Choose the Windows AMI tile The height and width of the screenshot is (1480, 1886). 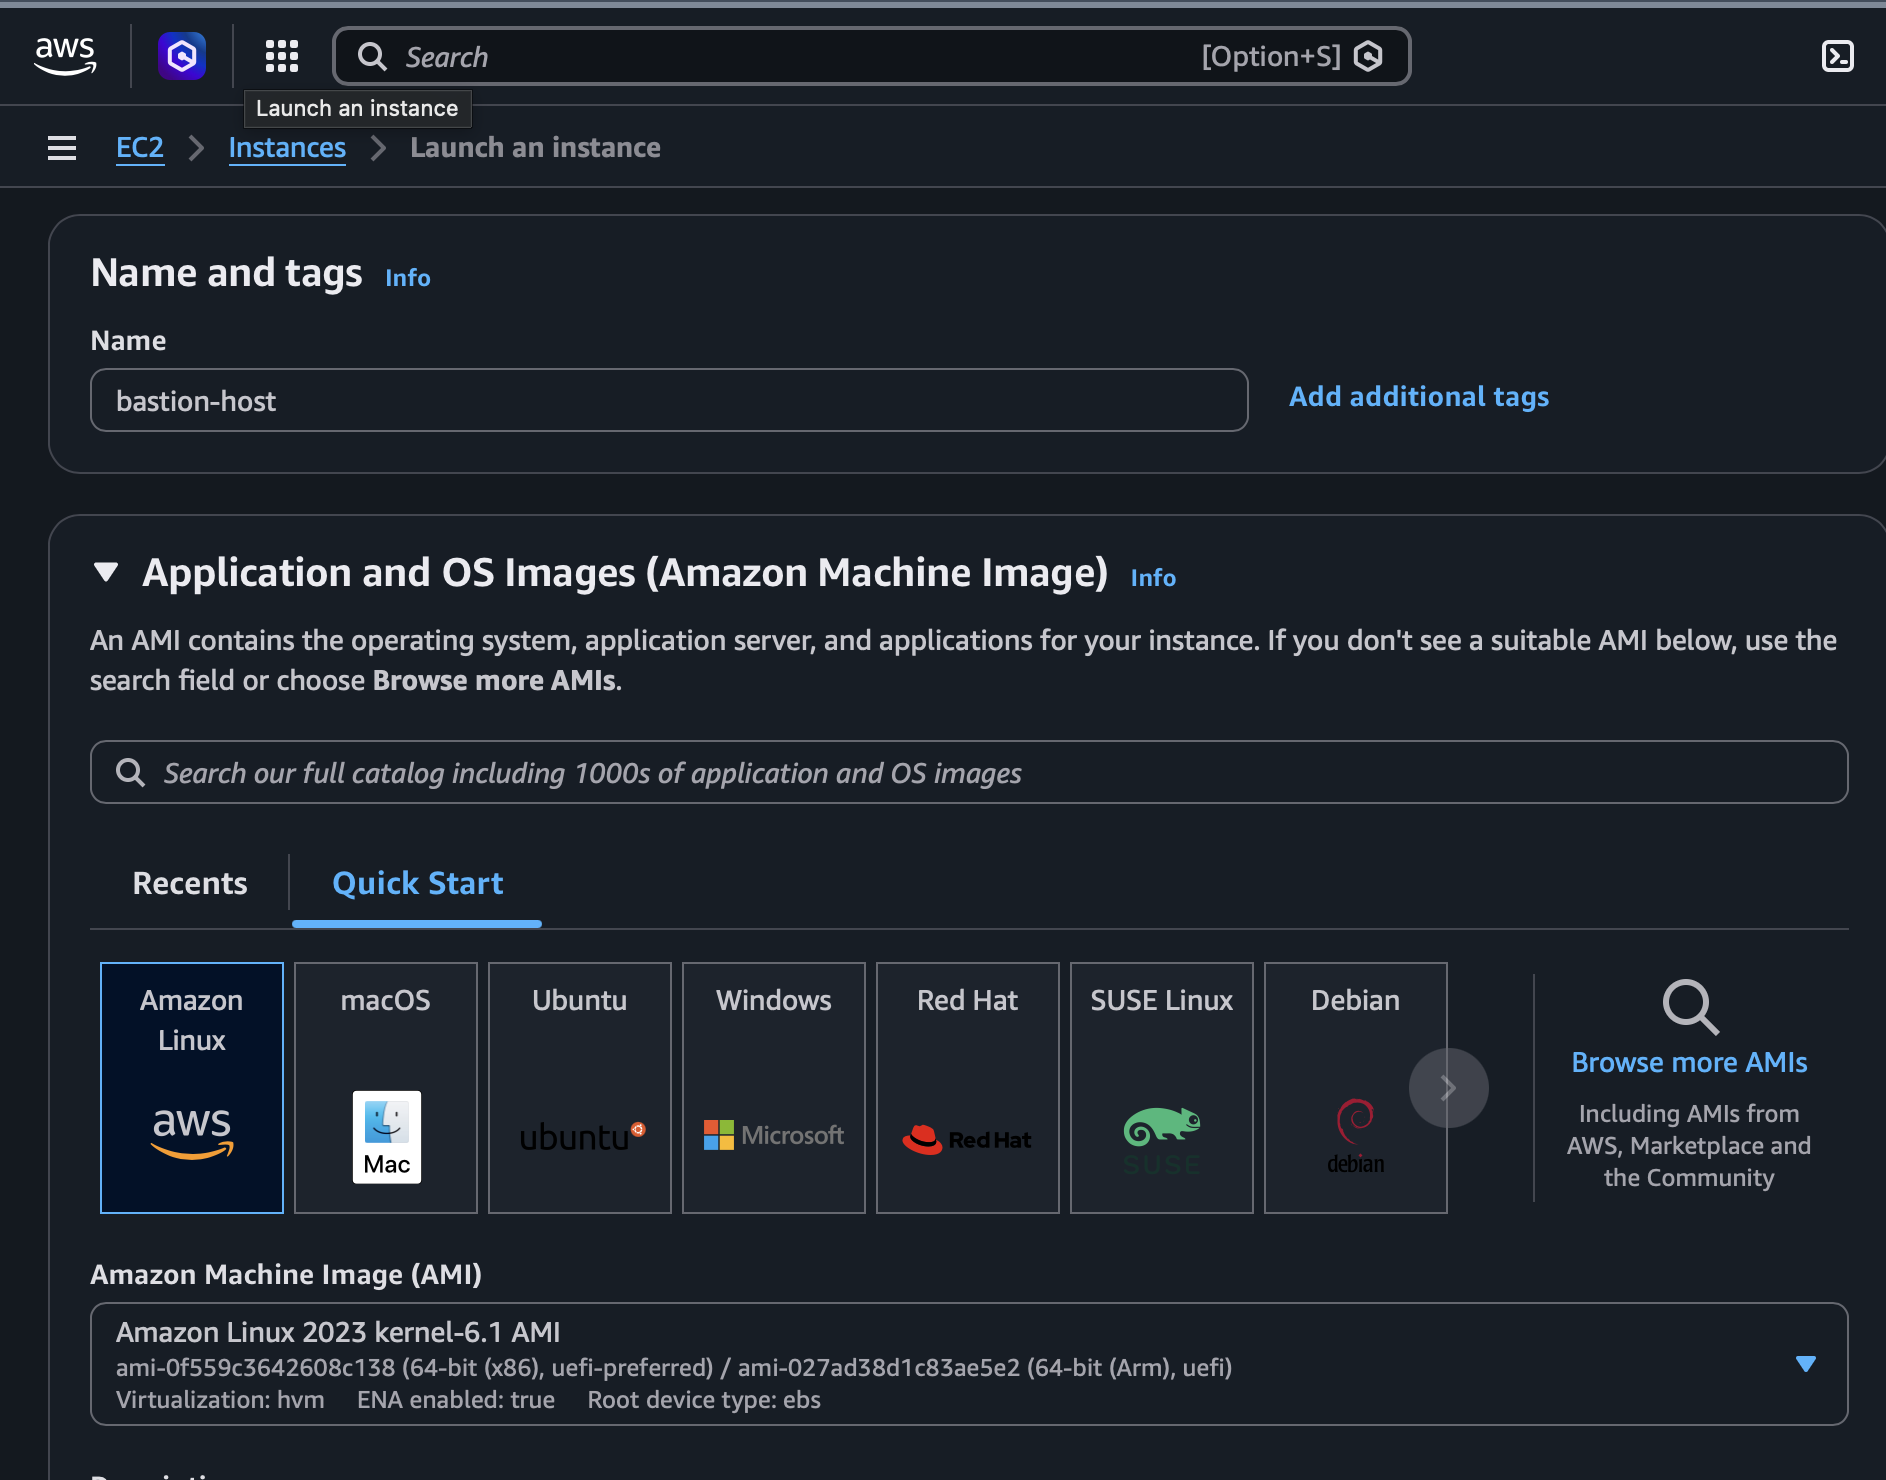774,1087
